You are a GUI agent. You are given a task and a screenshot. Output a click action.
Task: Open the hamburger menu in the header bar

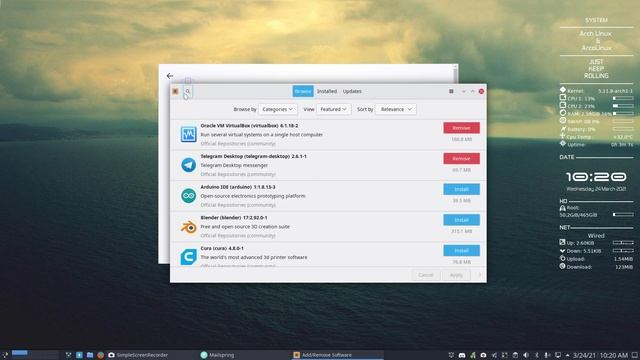pos(451,91)
